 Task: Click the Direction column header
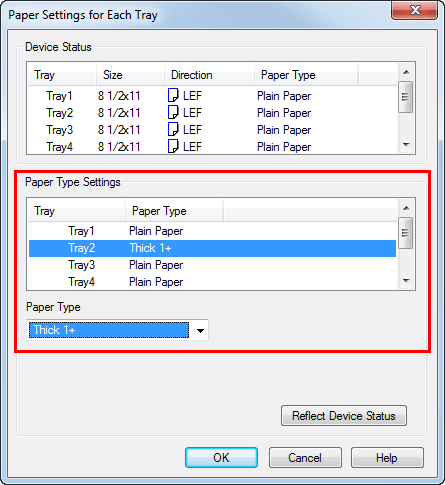click(209, 75)
